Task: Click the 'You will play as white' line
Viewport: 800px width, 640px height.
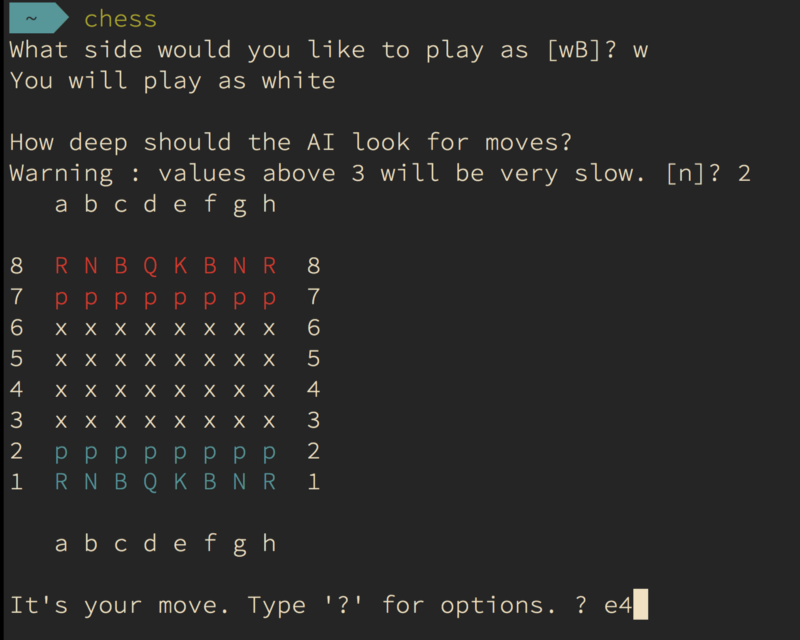Action: point(172,81)
